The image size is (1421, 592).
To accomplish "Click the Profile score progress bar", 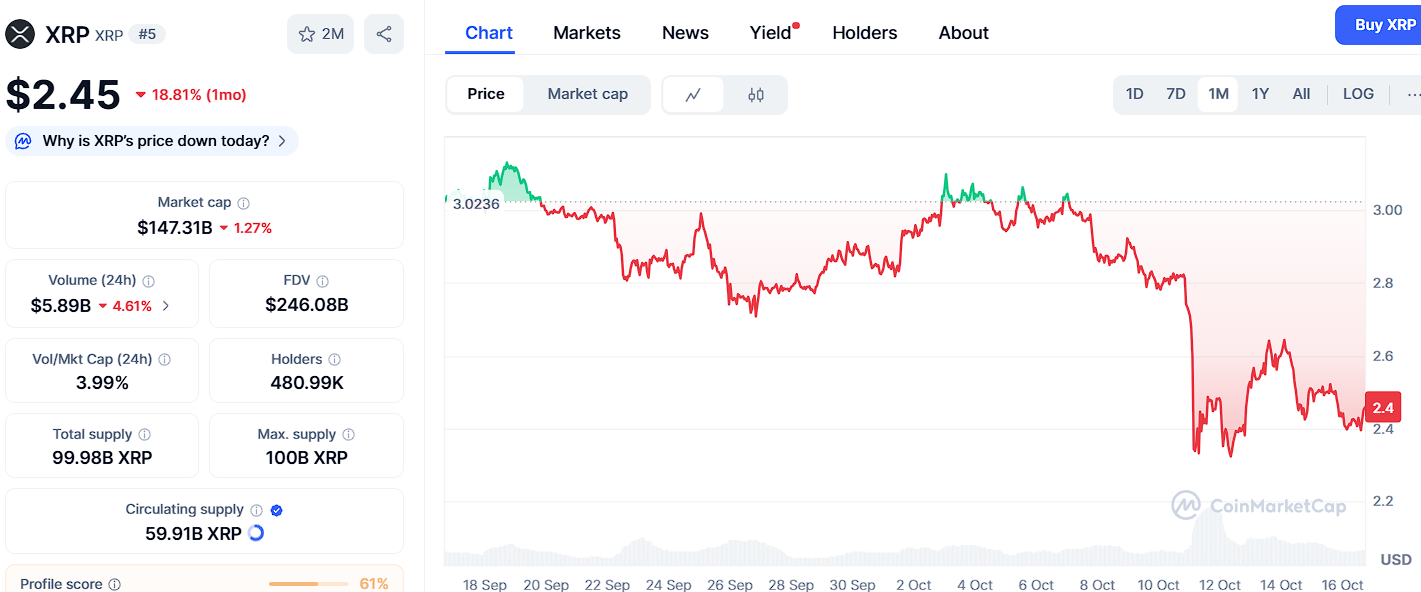I will pyautogui.click(x=308, y=583).
